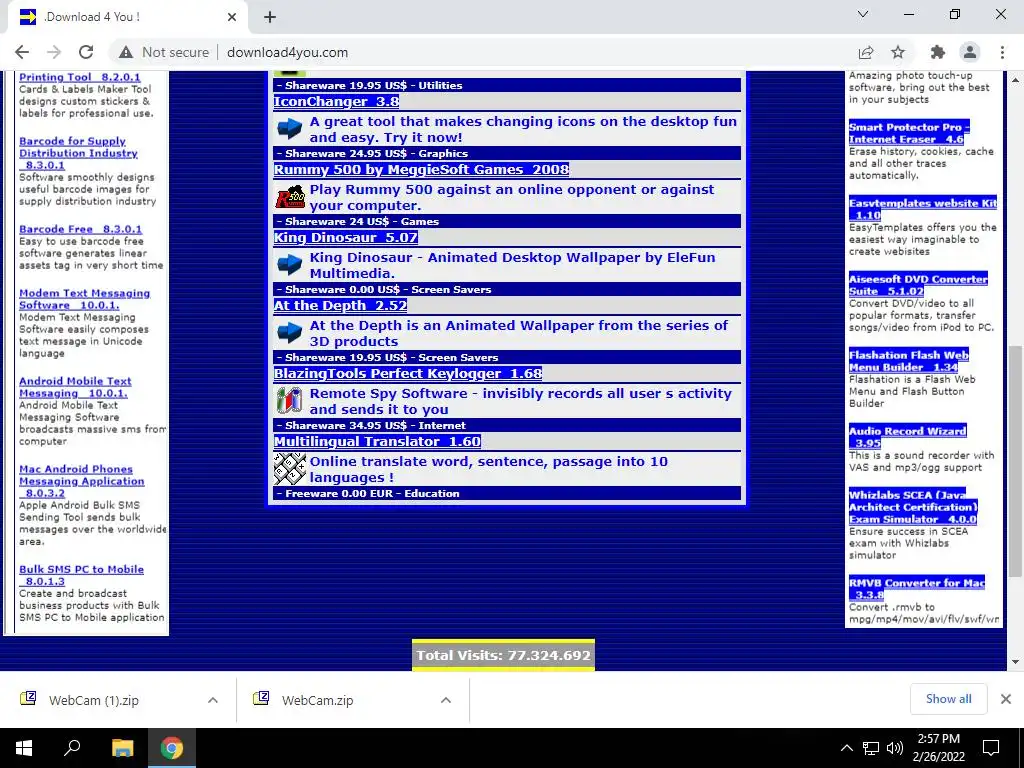Click the browser forward arrow

54,52
